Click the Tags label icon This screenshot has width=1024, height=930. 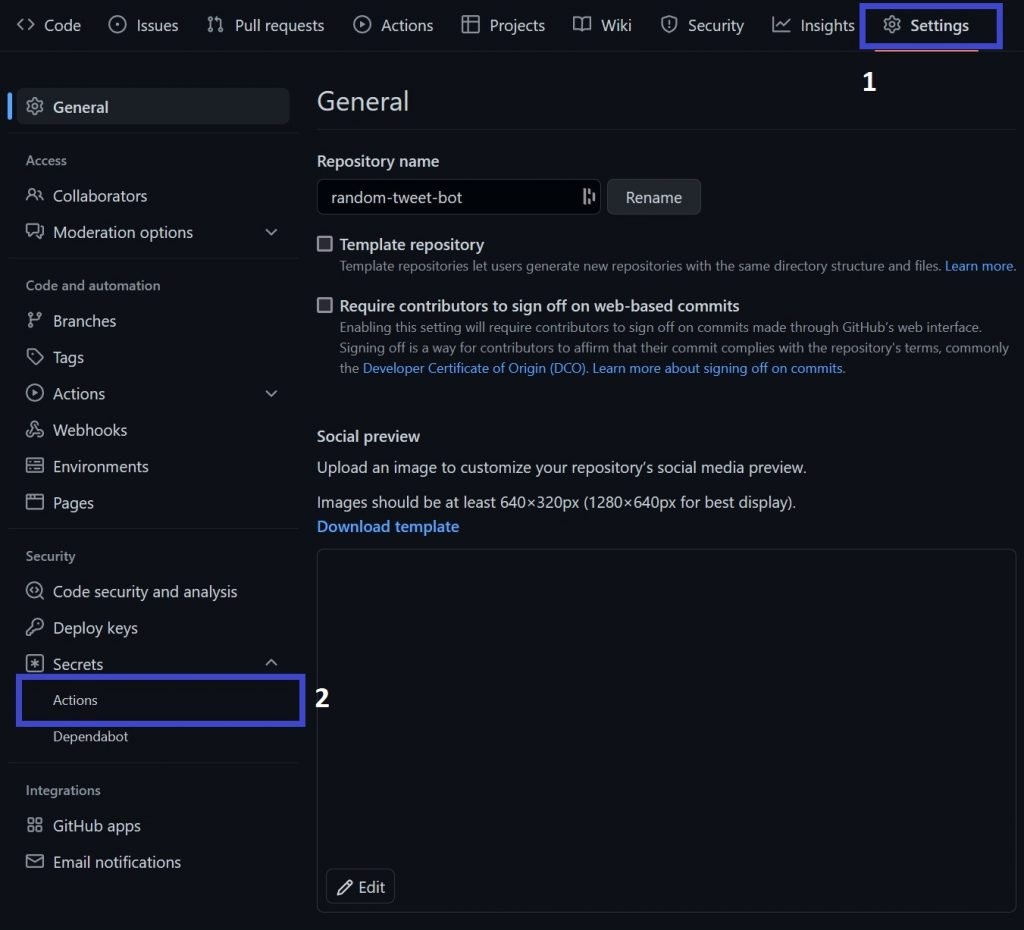(35, 357)
